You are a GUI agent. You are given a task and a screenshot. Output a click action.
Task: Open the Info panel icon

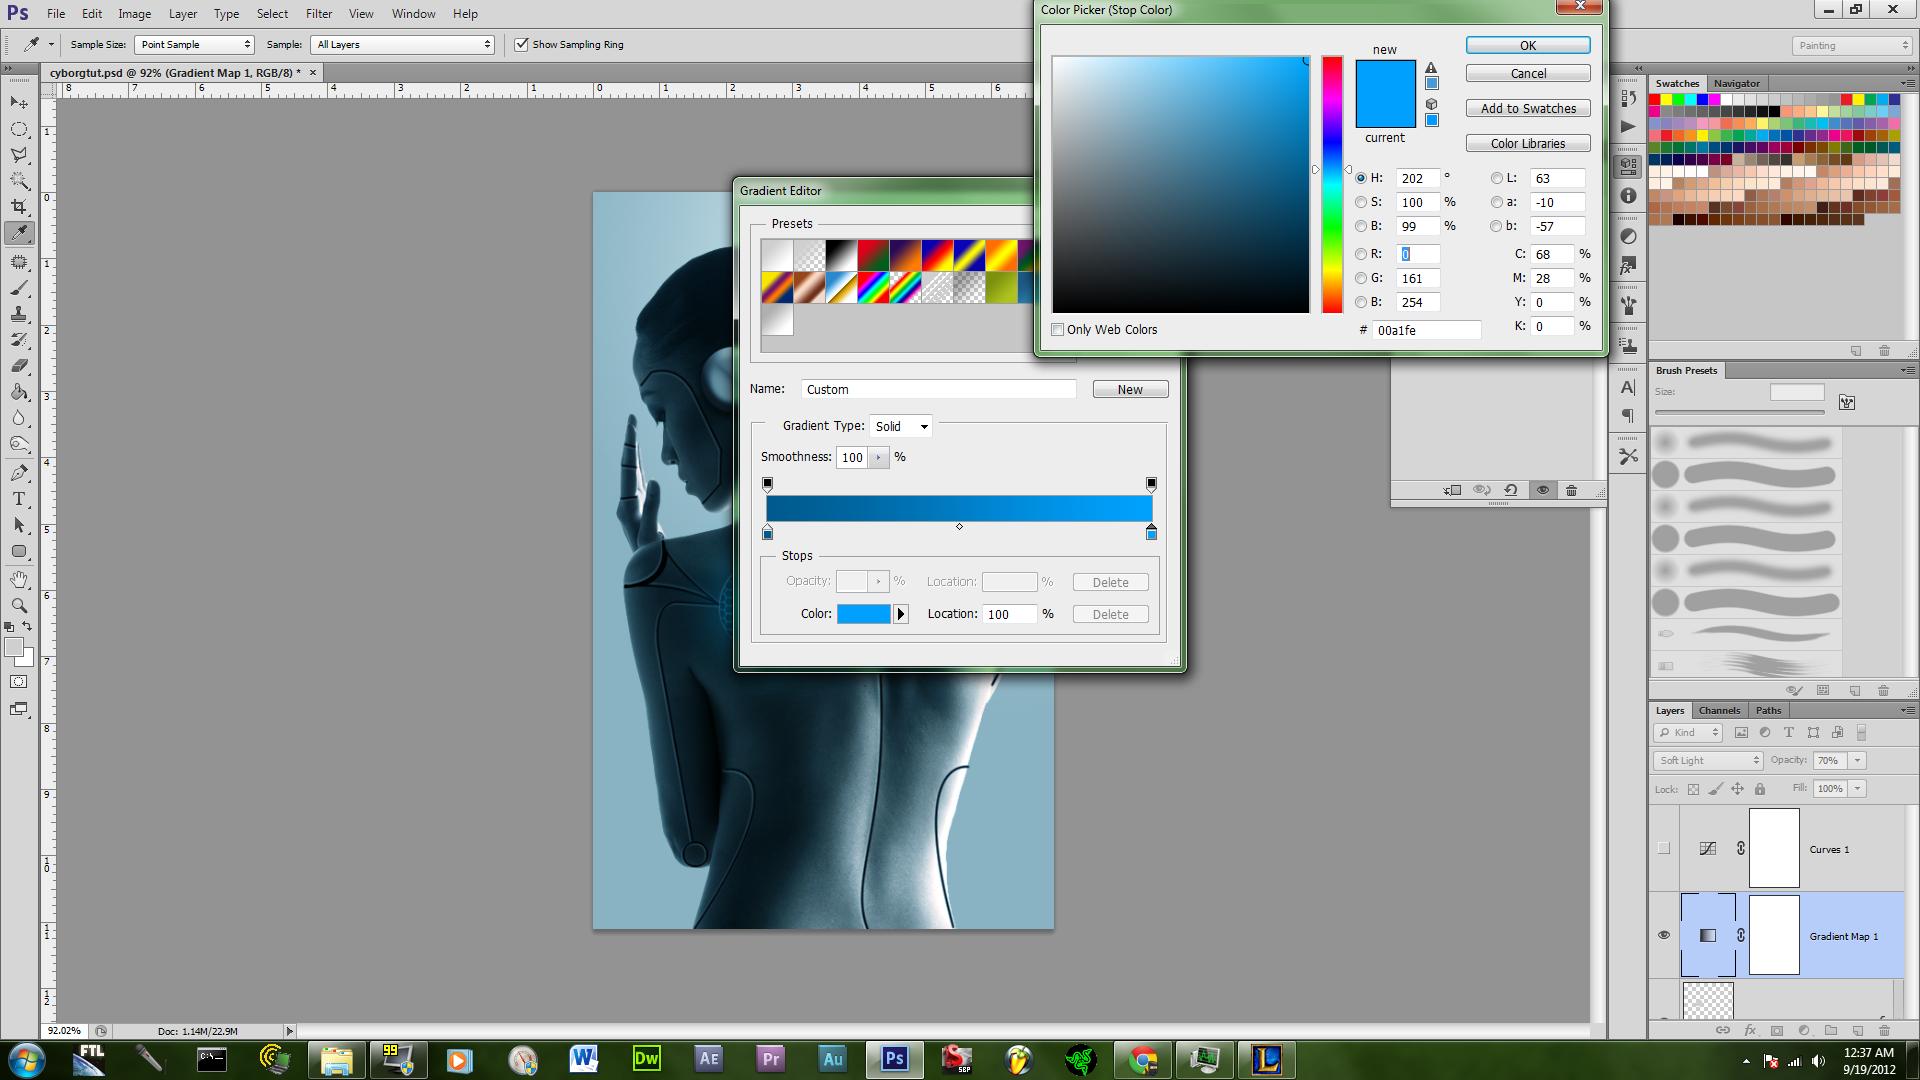(x=1628, y=196)
